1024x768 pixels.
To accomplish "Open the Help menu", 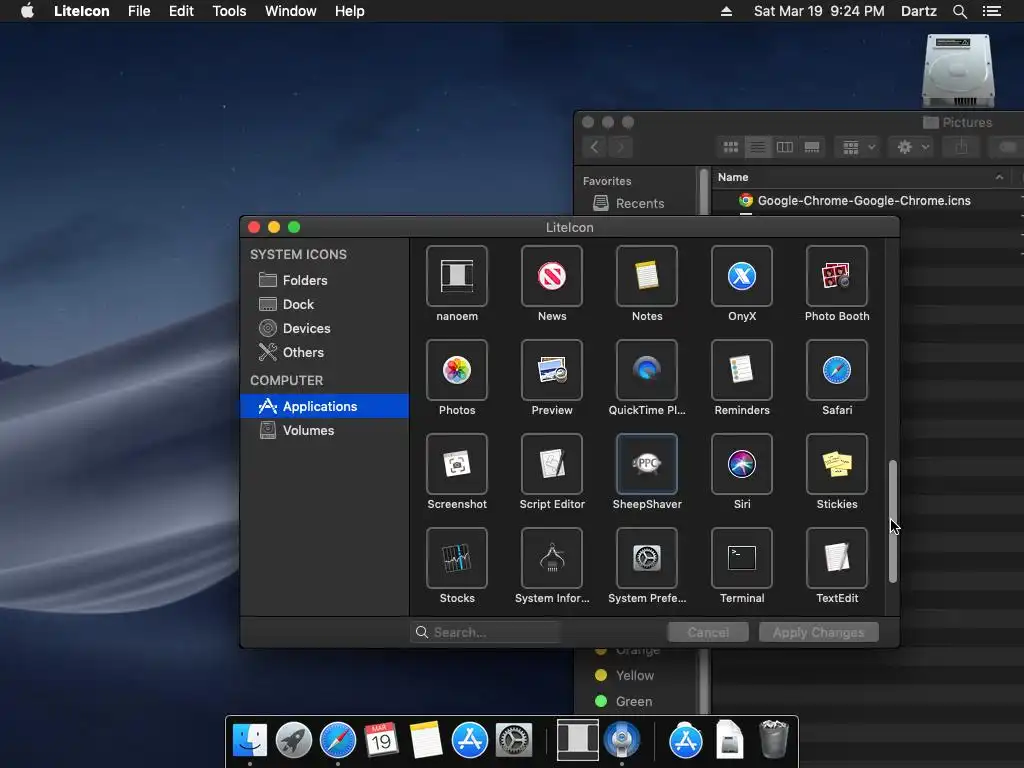I will [x=349, y=11].
